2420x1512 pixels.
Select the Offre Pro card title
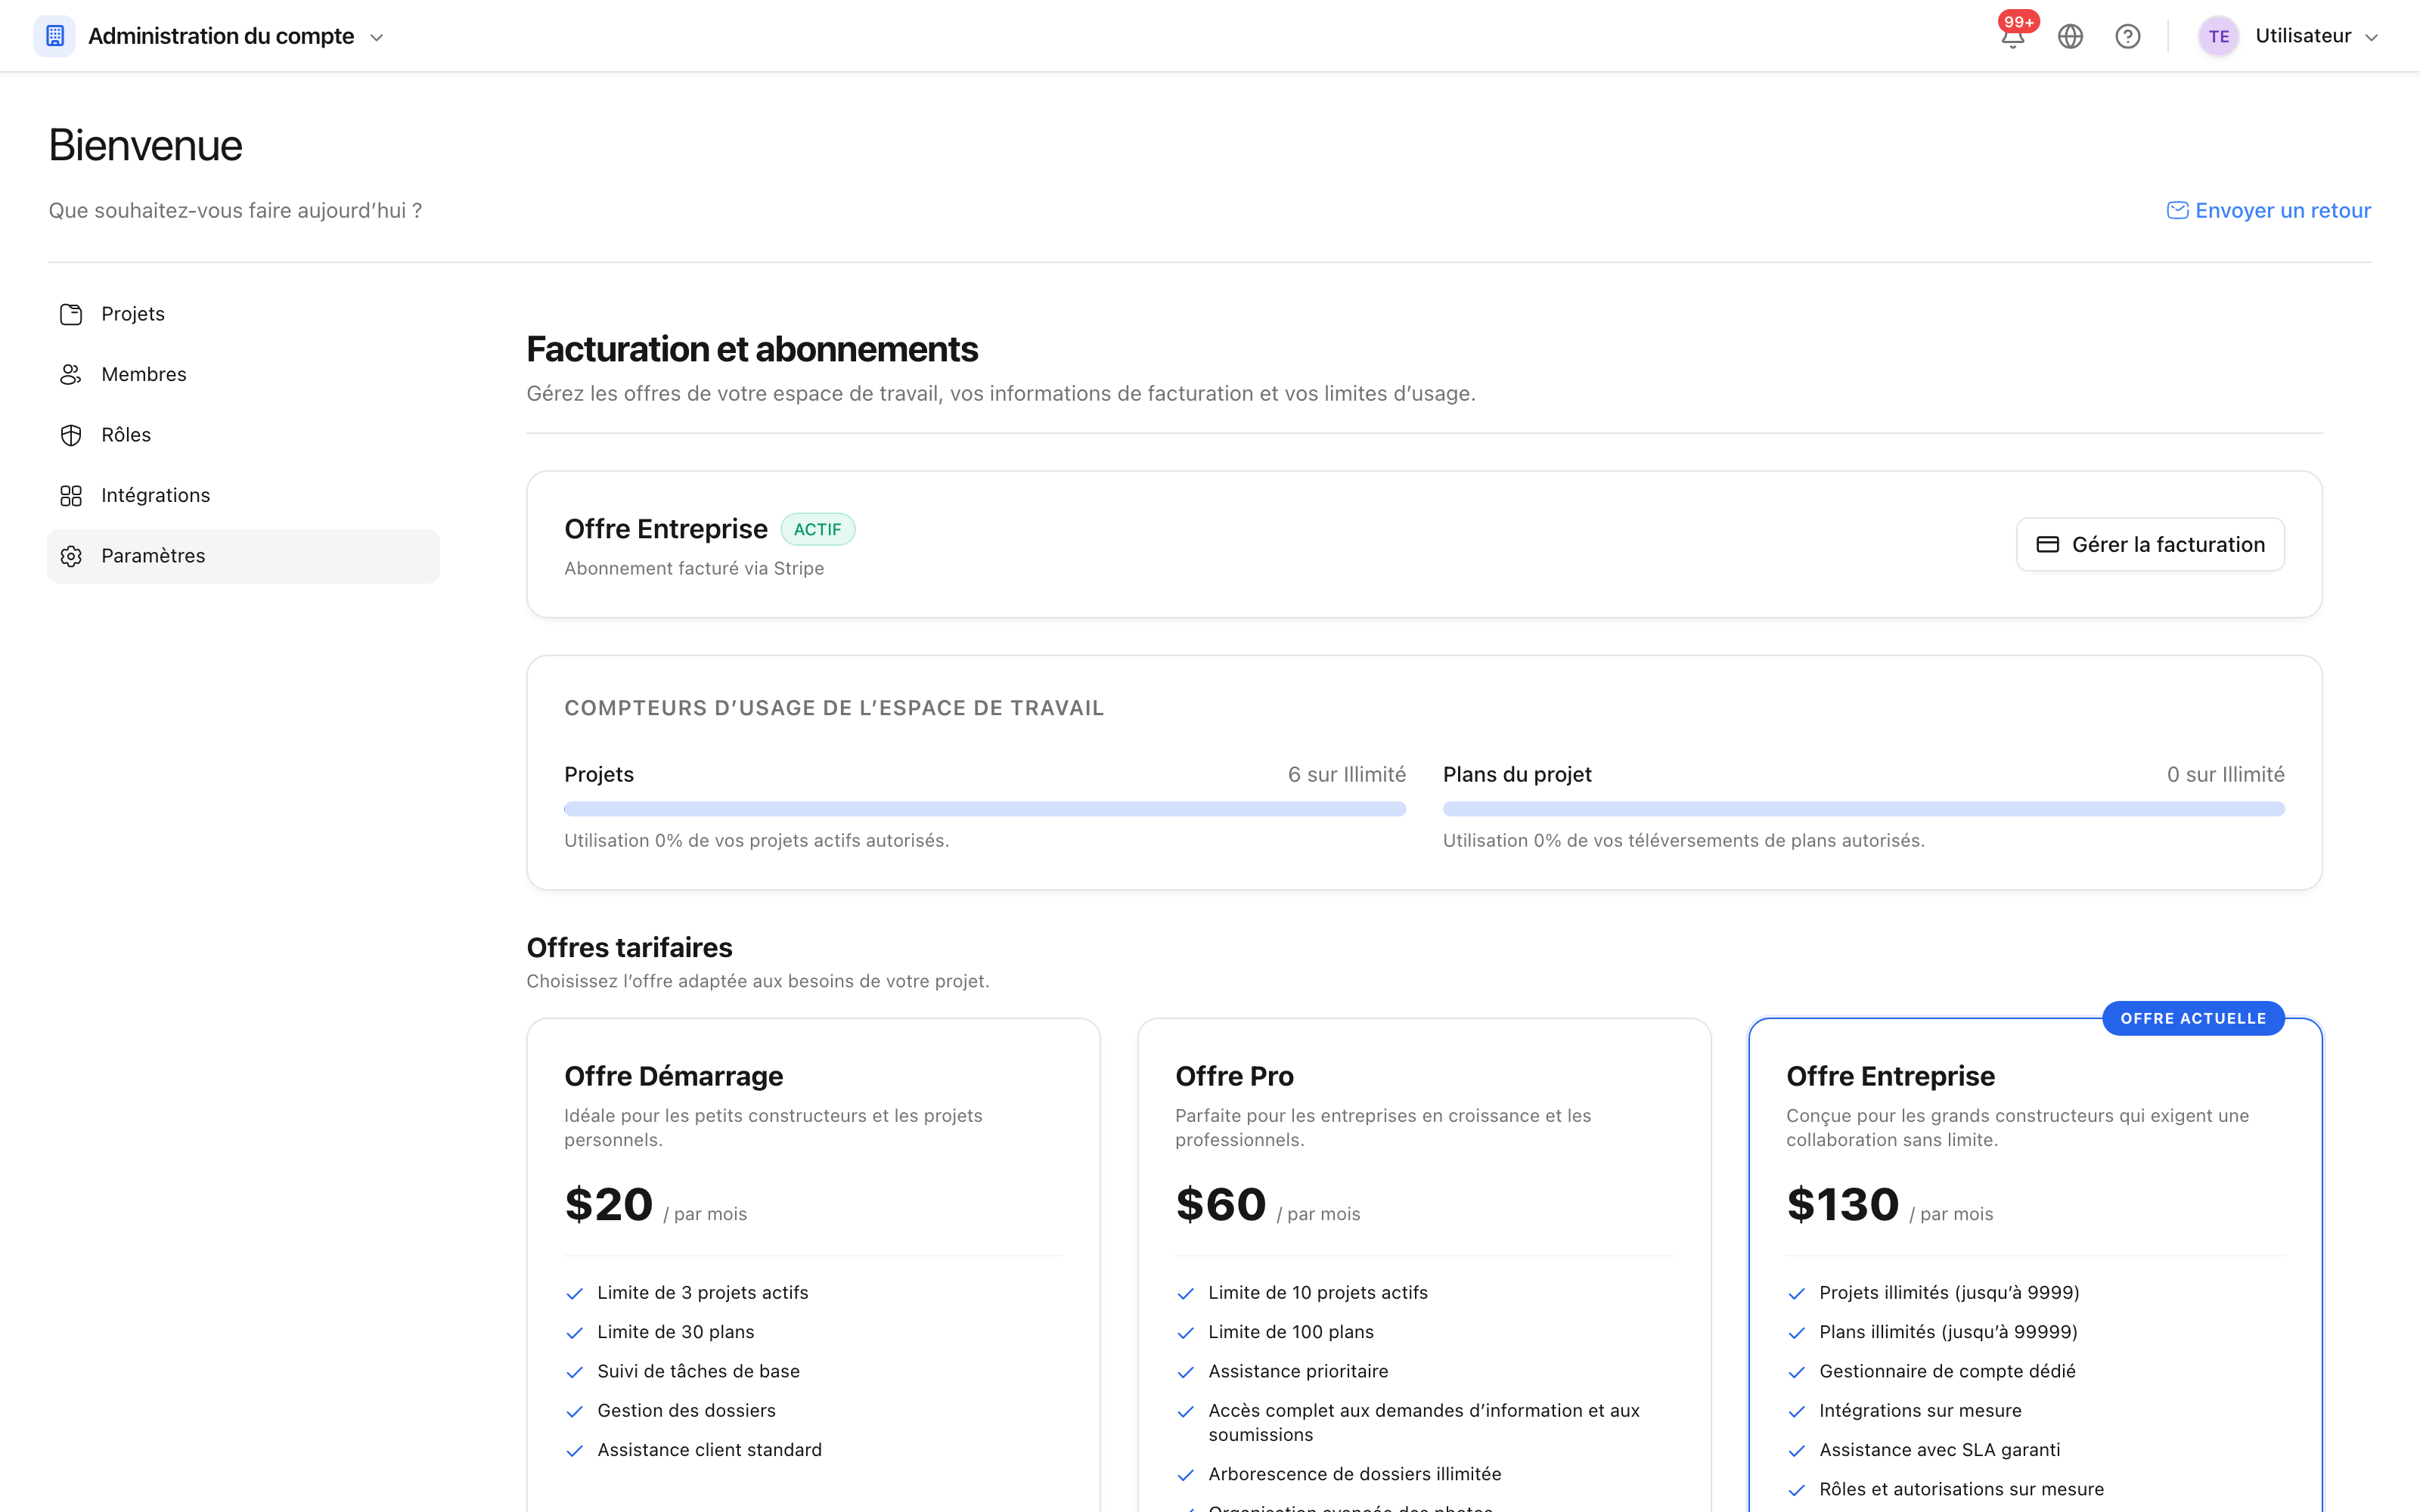[x=1234, y=1076]
